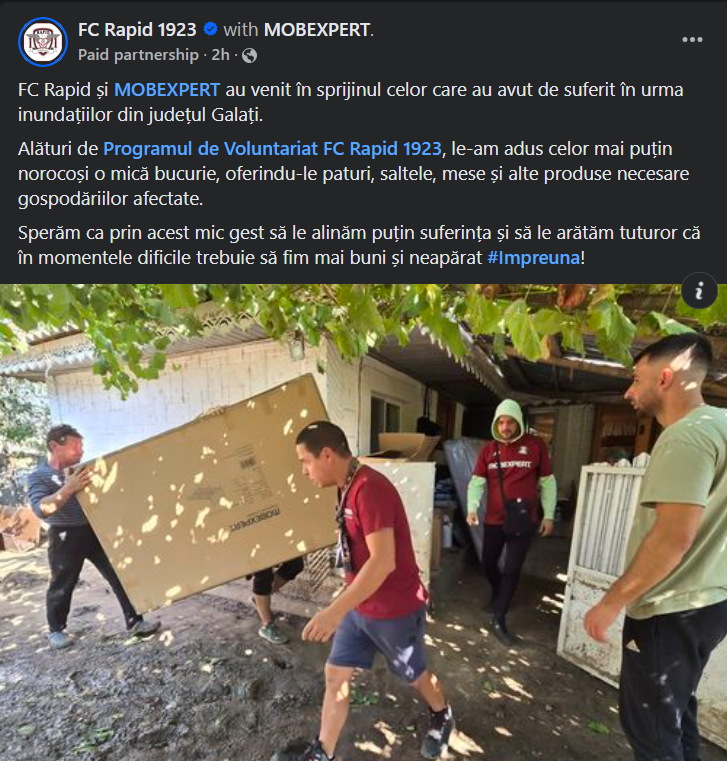Click the large cardboard box in the photo
The image size is (727, 761).
(x=207, y=494)
